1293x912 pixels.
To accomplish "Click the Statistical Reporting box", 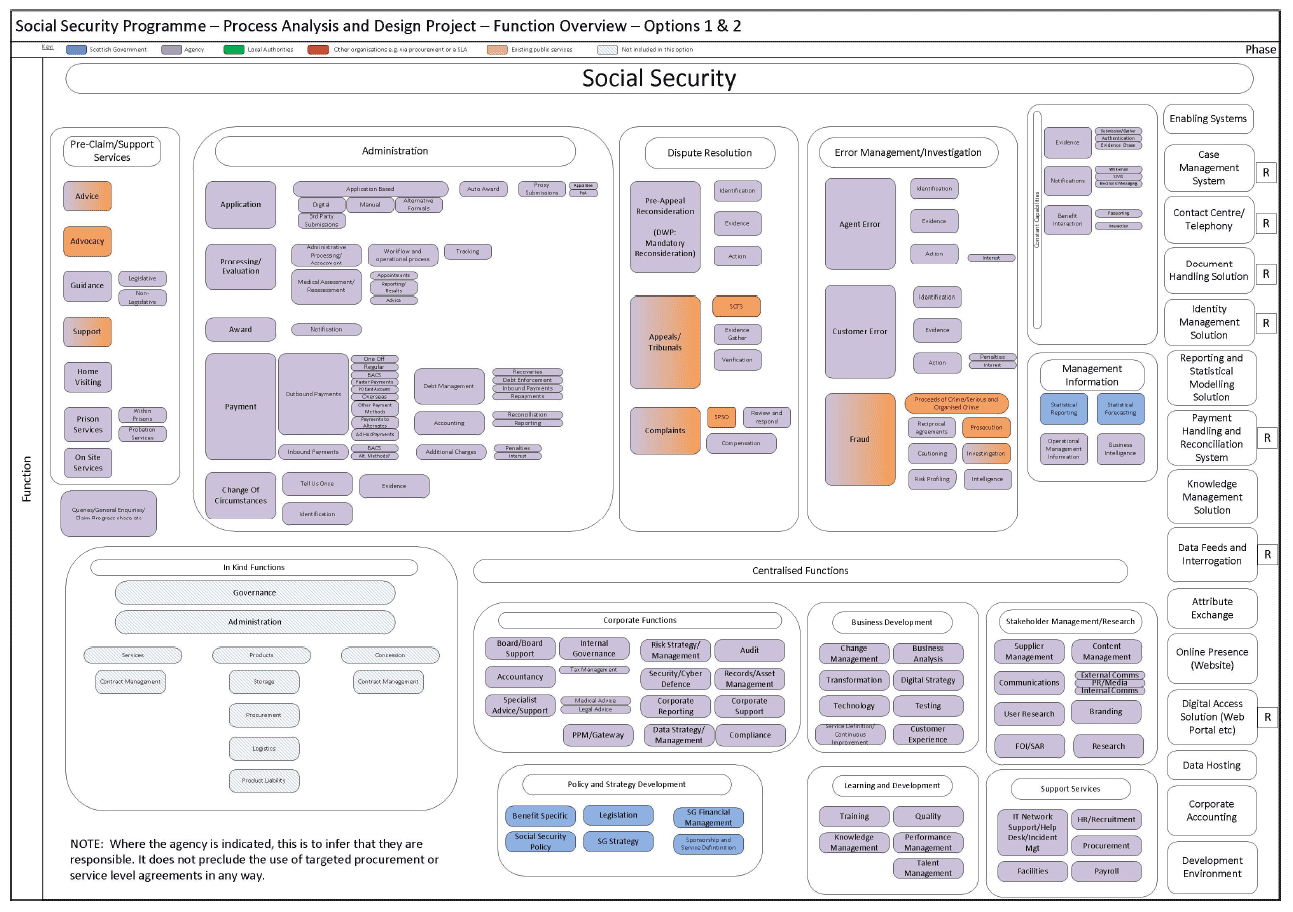I will [x=1064, y=409].
